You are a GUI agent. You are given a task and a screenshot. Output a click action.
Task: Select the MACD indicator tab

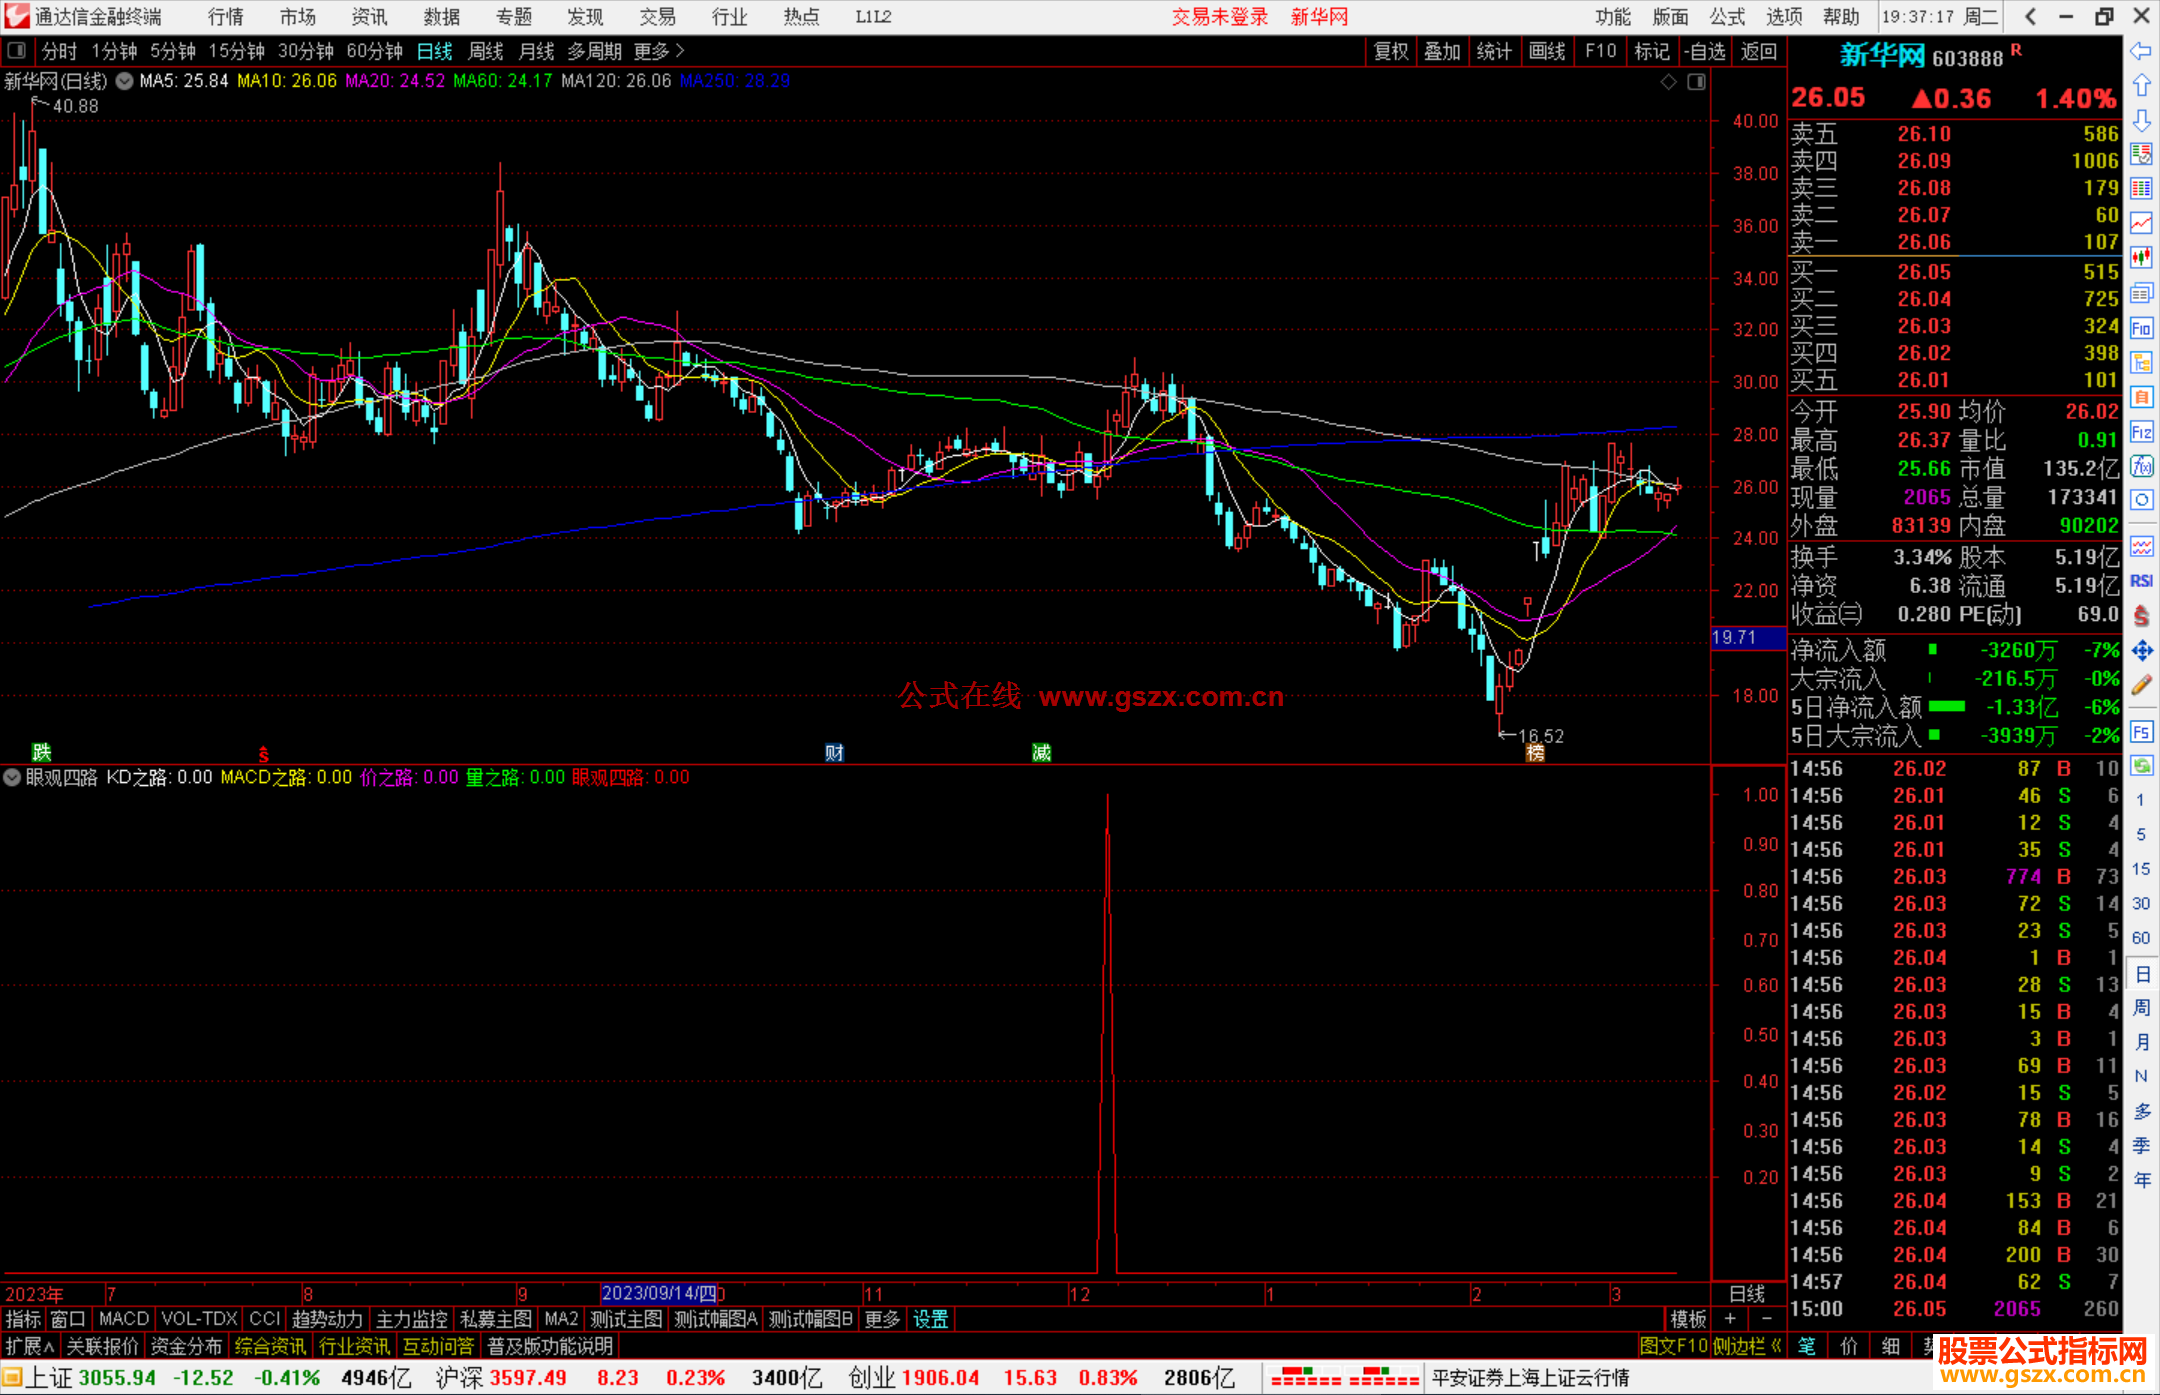point(124,1319)
